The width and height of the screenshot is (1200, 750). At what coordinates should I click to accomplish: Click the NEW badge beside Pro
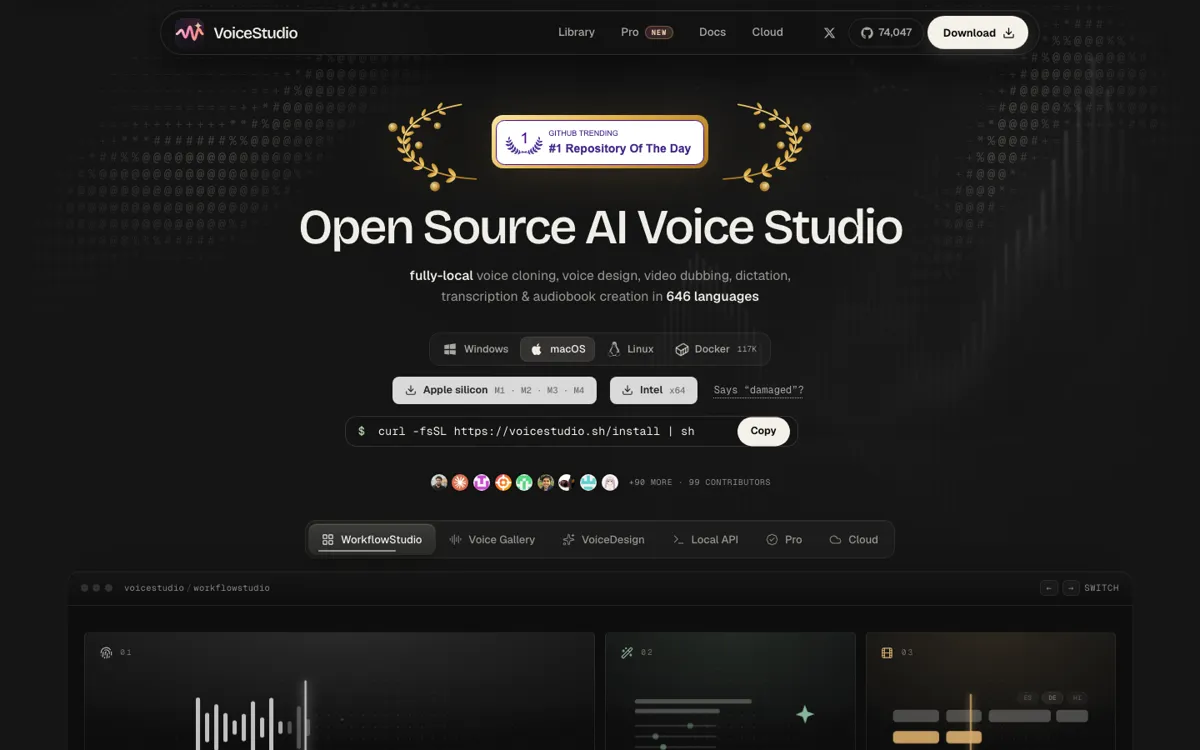coord(659,32)
